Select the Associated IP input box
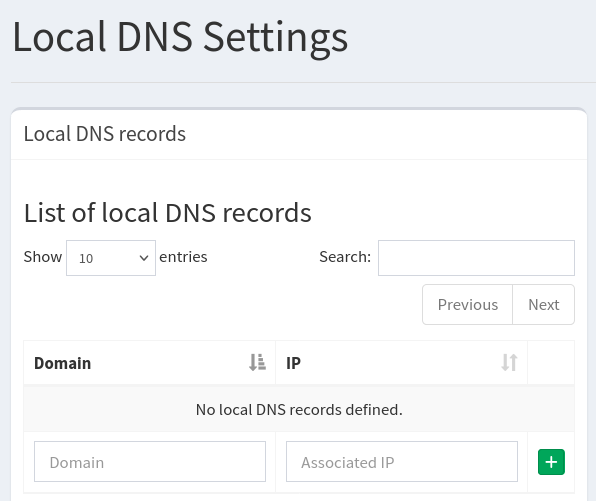 coord(402,461)
